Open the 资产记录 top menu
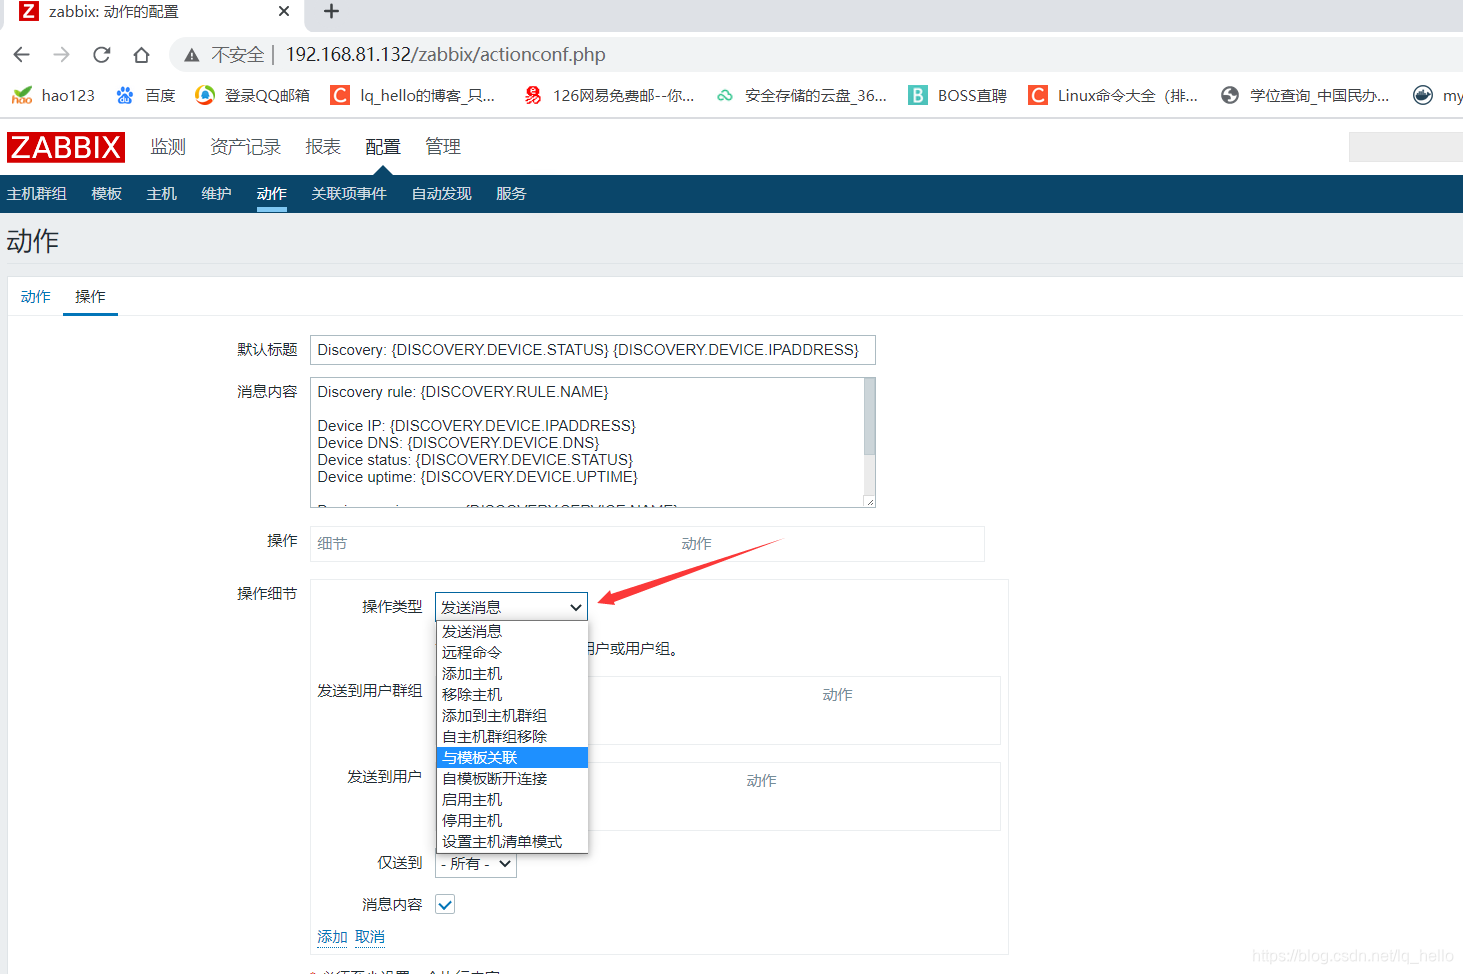This screenshot has height=974, width=1463. click(245, 147)
